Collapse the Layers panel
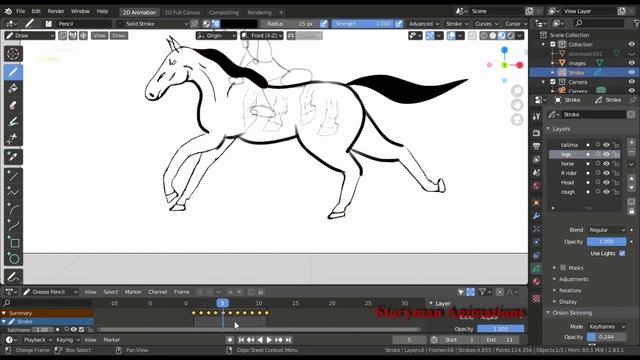The width and height of the screenshot is (640, 360). [x=561, y=129]
